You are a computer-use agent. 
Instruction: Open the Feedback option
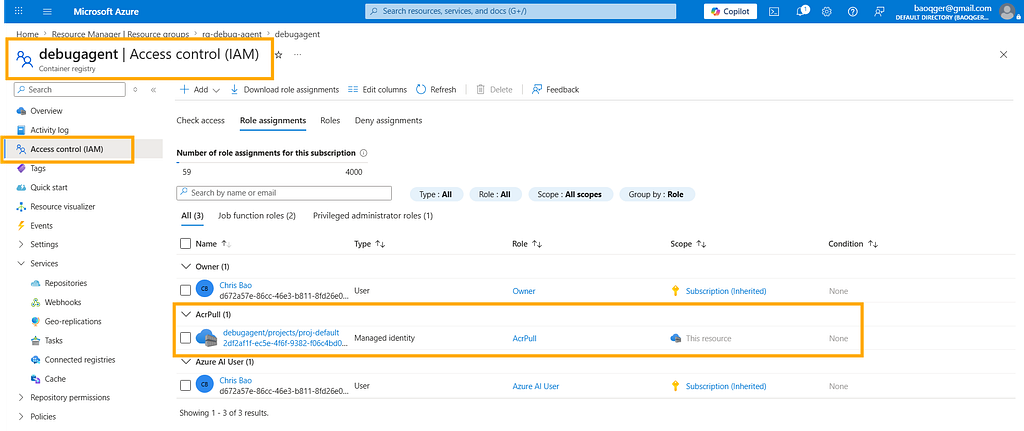click(x=555, y=89)
